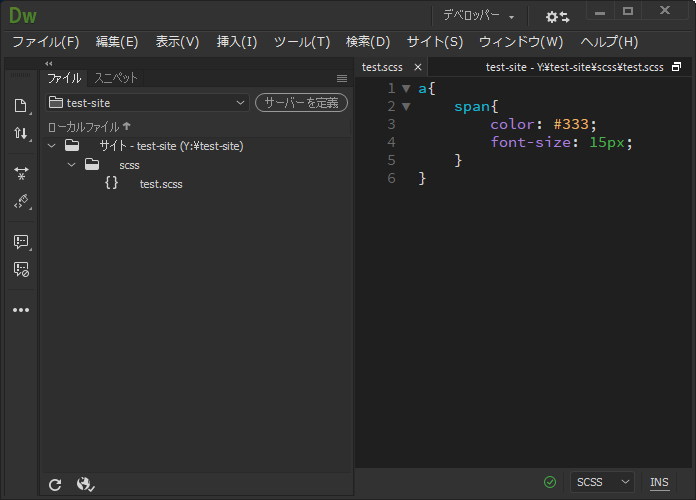Open the ウィンドウ(W) menu

point(521,42)
